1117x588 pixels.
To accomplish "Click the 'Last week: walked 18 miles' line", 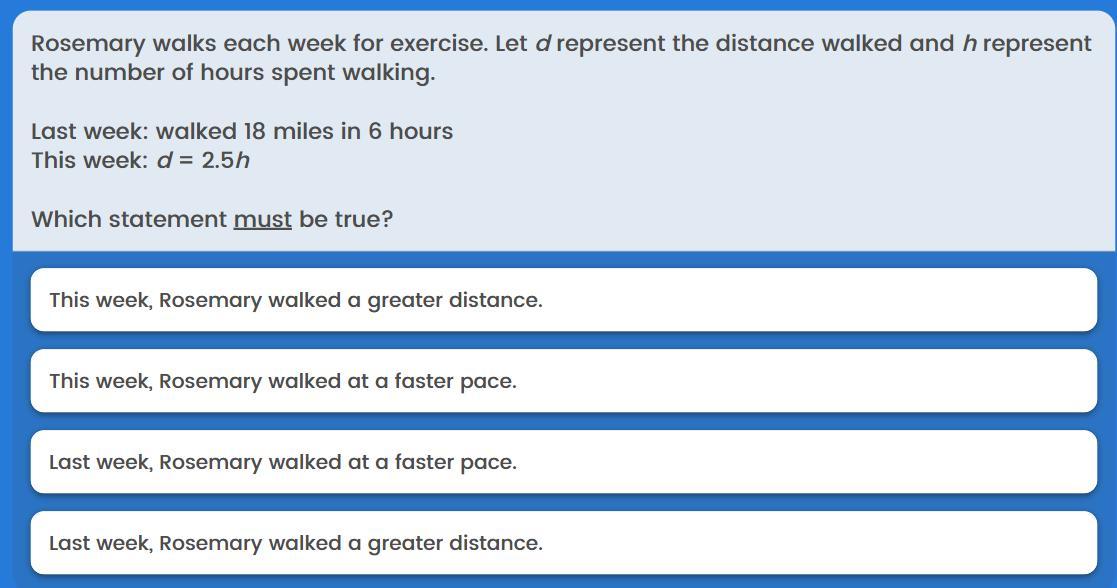I will tap(242, 131).
